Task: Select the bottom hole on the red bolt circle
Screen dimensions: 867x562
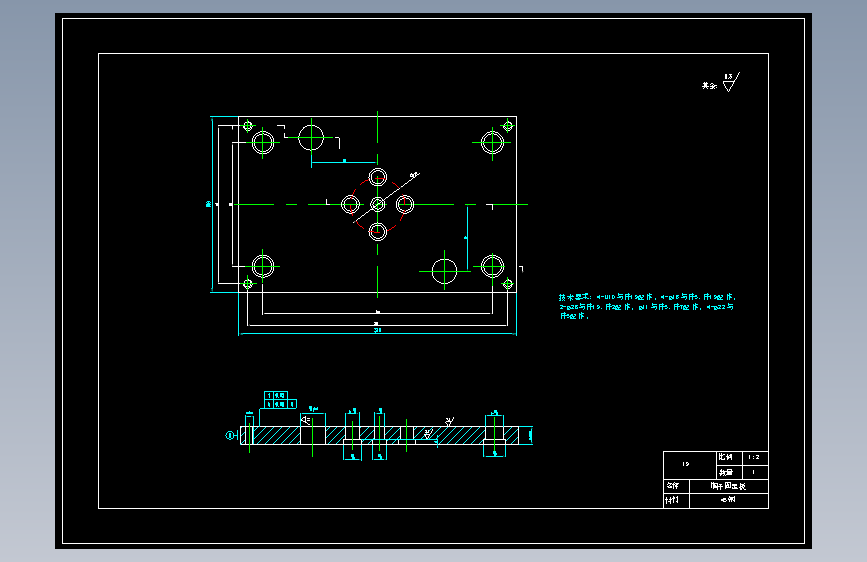Action: click(378, 232)
